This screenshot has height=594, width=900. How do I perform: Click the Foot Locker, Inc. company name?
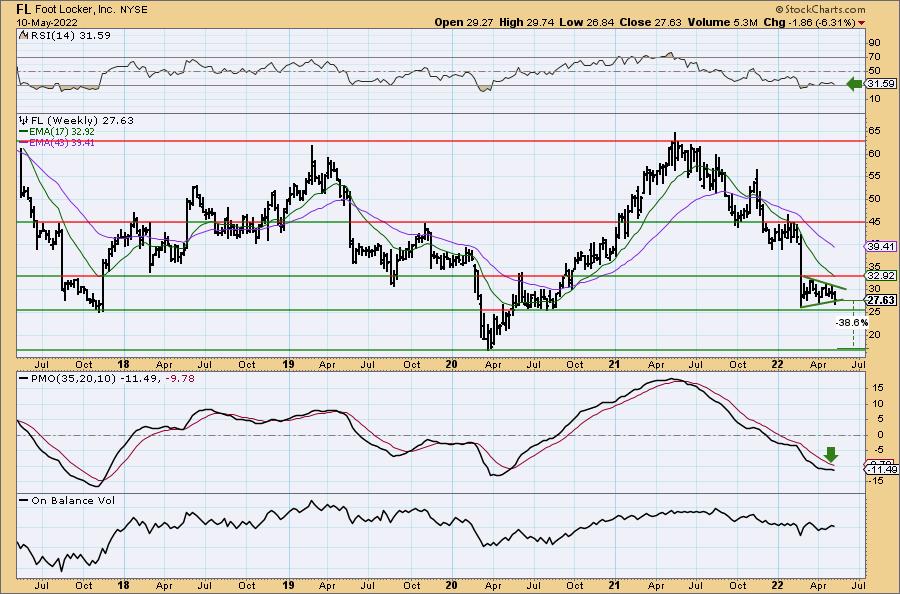[76, 10]
